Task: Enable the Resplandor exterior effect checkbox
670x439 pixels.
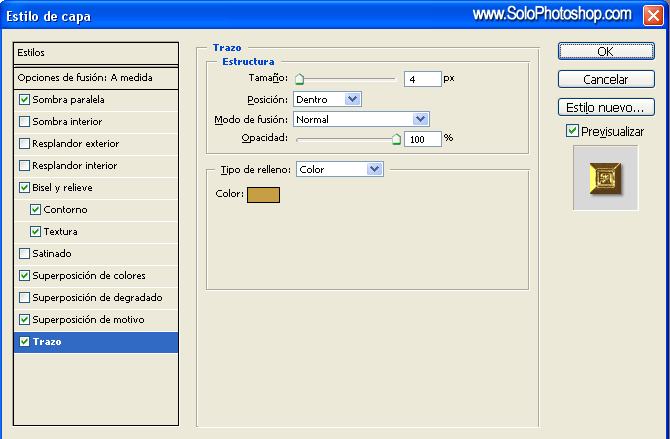Action: [24, 144]
